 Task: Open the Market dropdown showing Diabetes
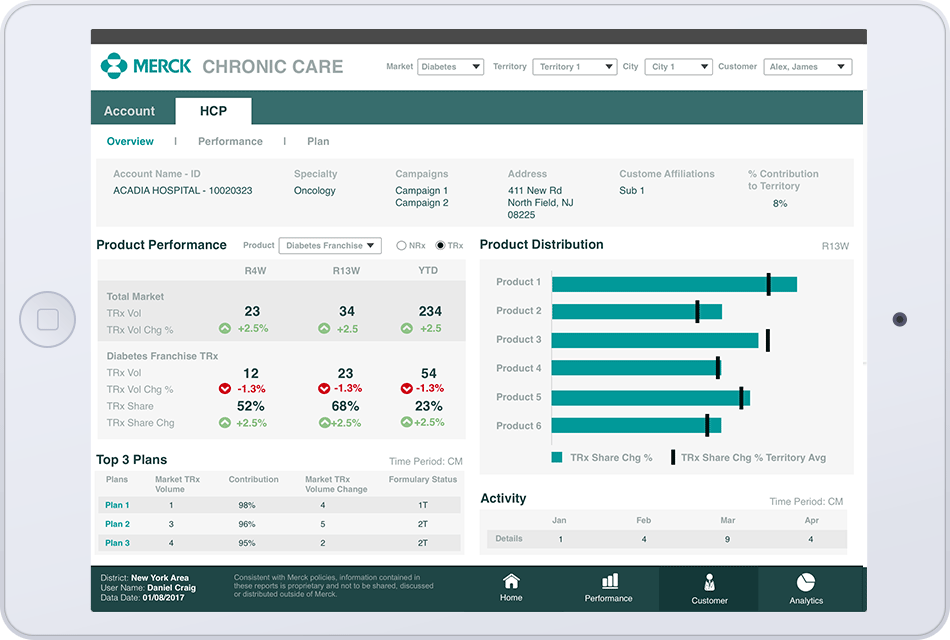450,66
